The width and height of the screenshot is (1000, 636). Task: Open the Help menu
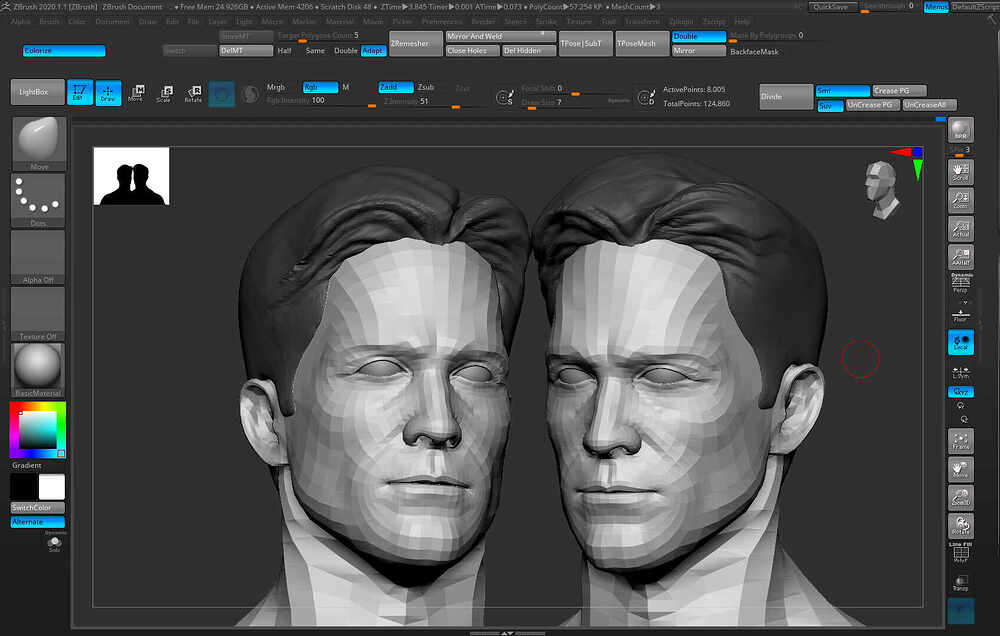pos(742,22)
